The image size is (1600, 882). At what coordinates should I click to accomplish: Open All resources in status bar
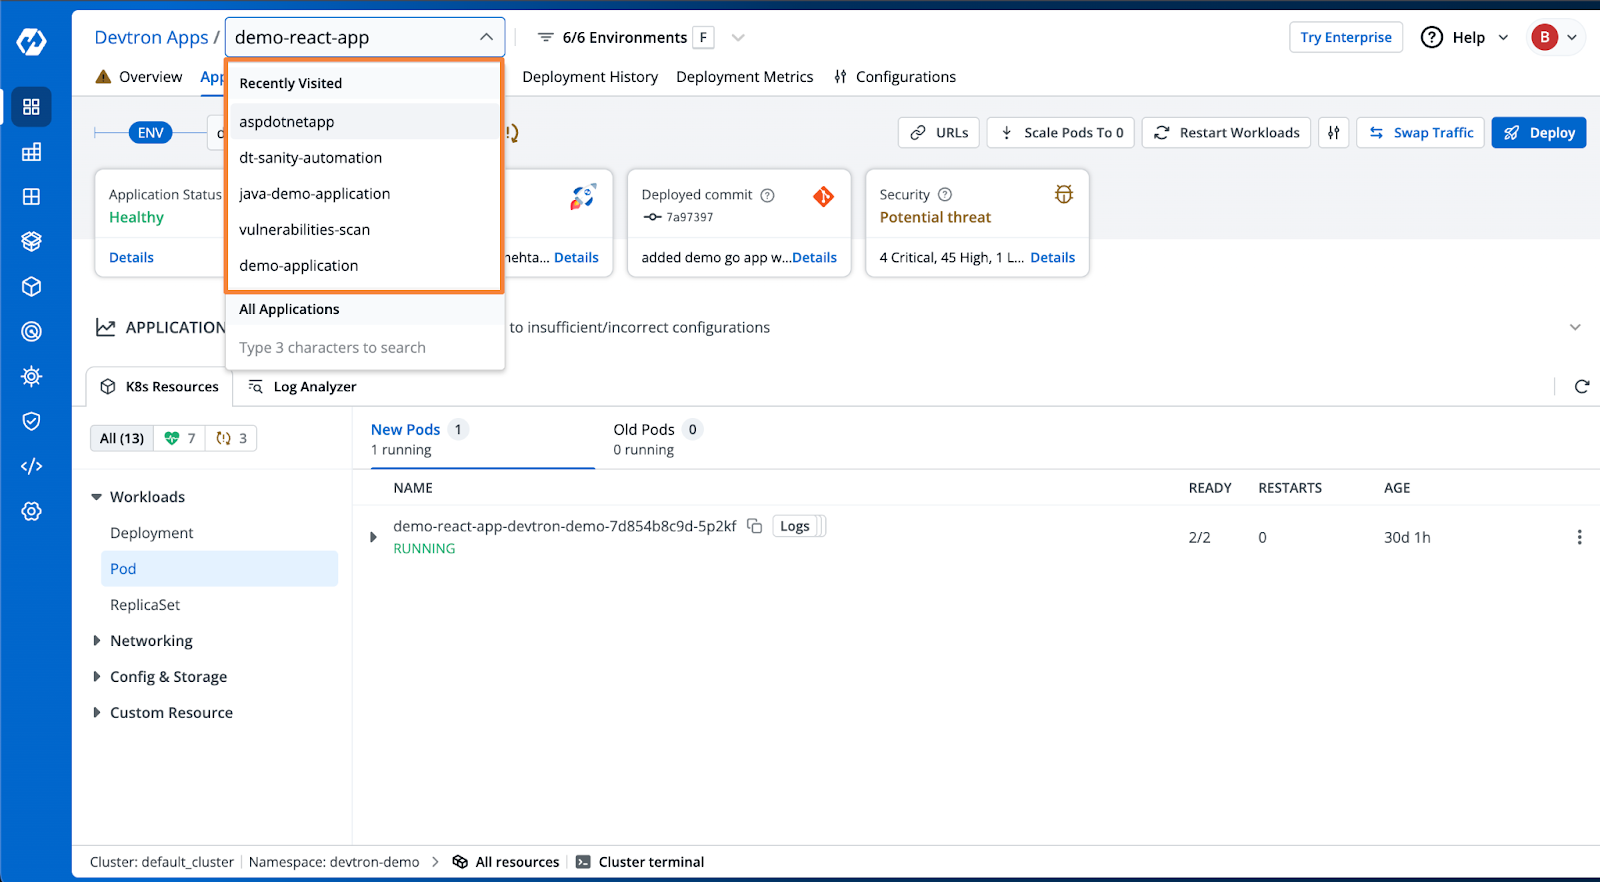point(506,862)
